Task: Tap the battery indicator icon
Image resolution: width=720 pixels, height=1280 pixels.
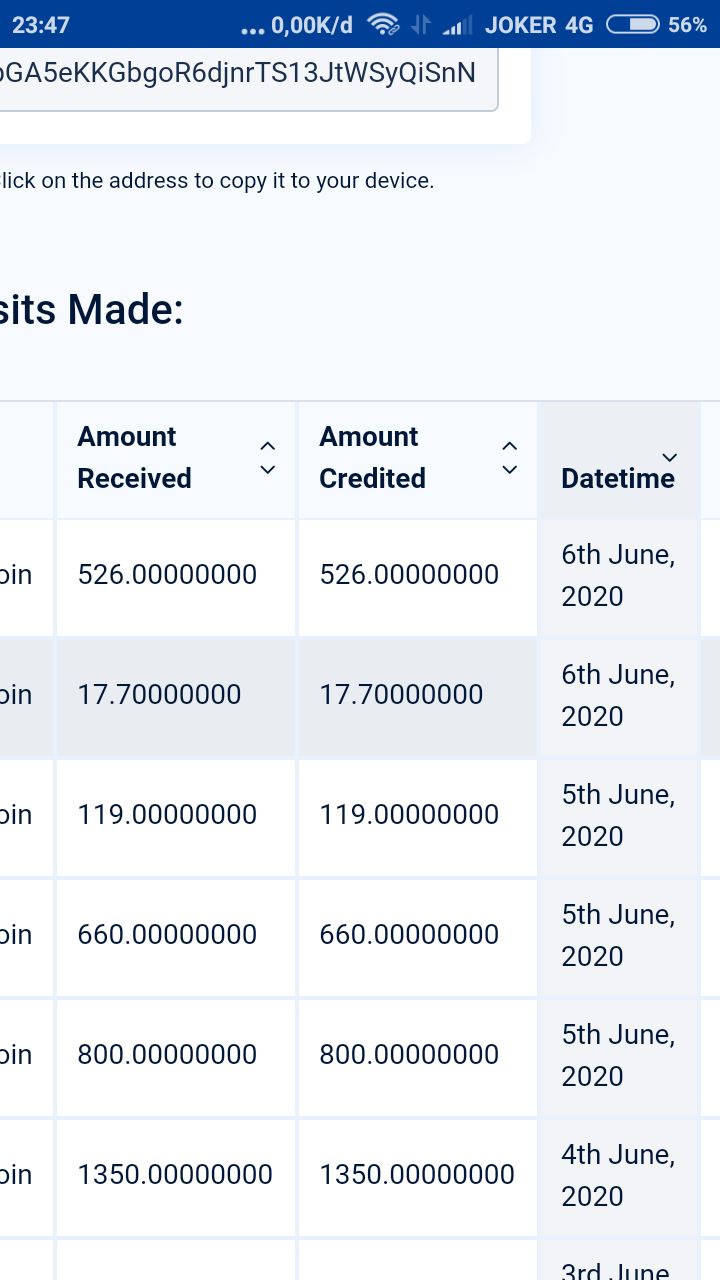Action: click(633, 25)
